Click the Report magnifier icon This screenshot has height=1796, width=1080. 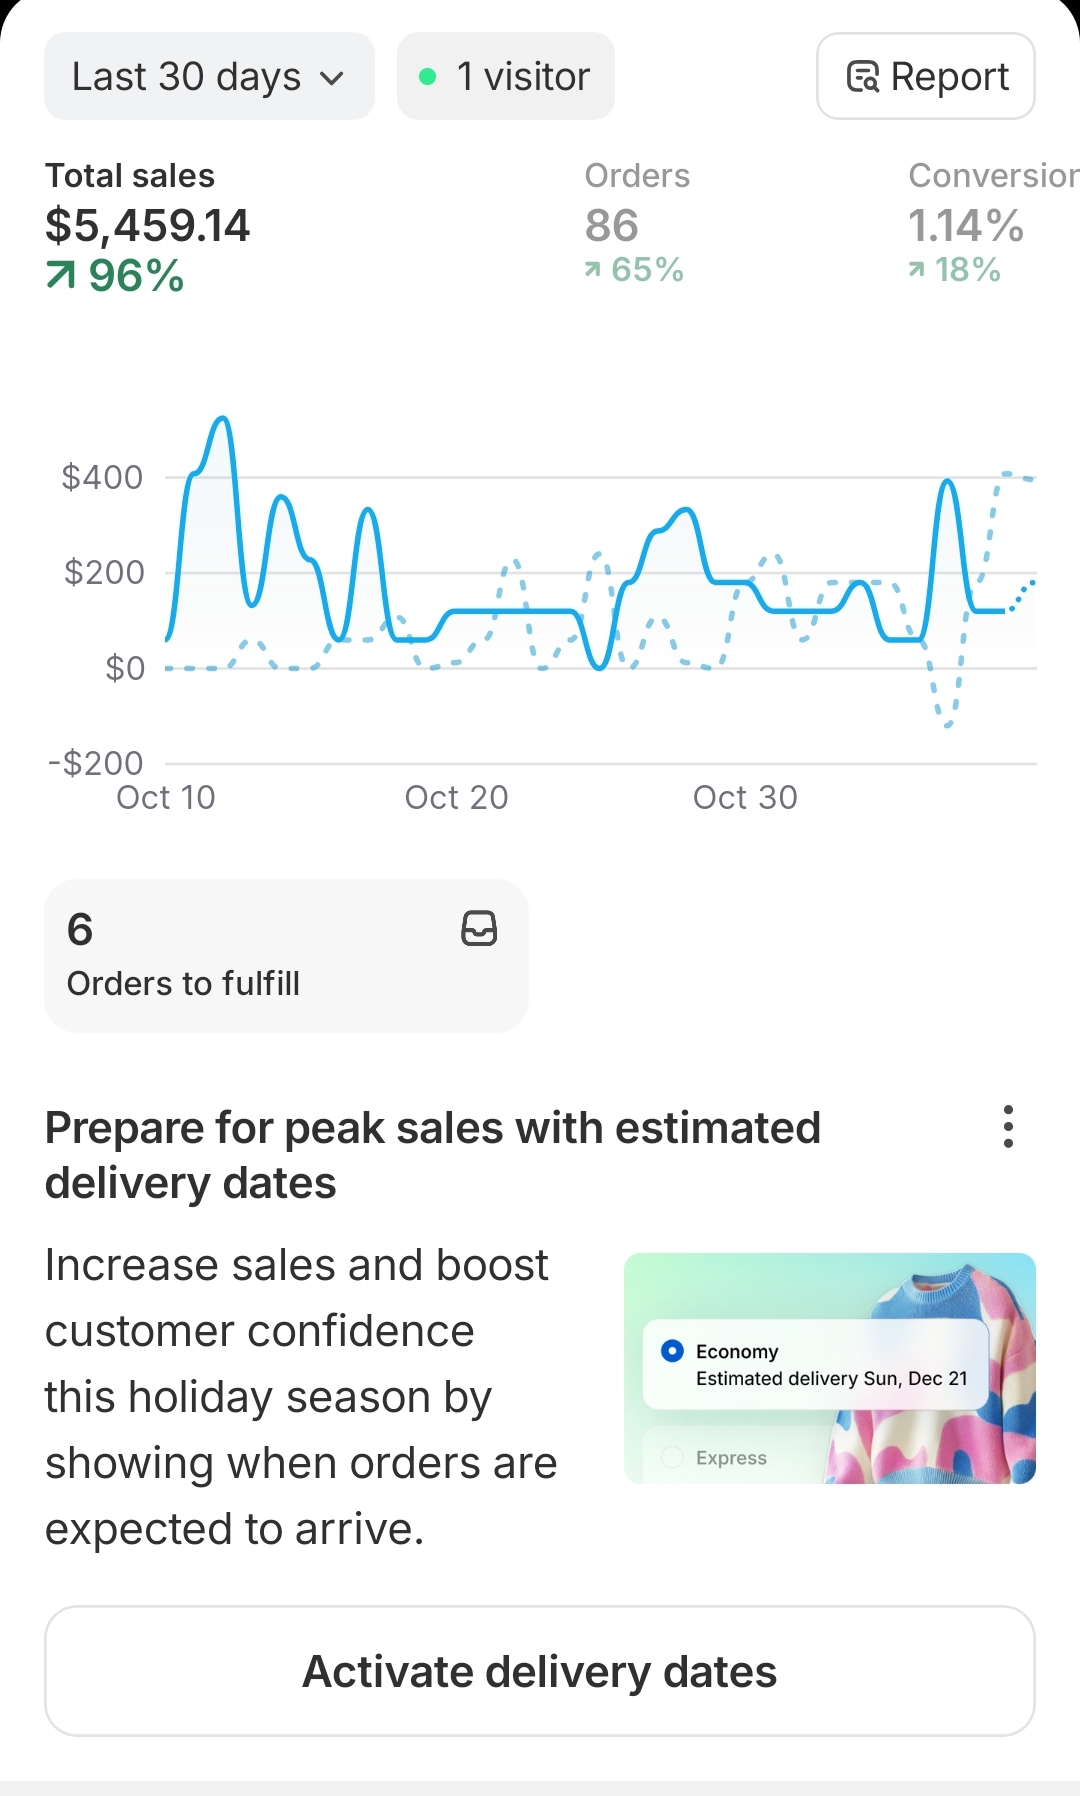pyautogui.click(x=863, y=77)
